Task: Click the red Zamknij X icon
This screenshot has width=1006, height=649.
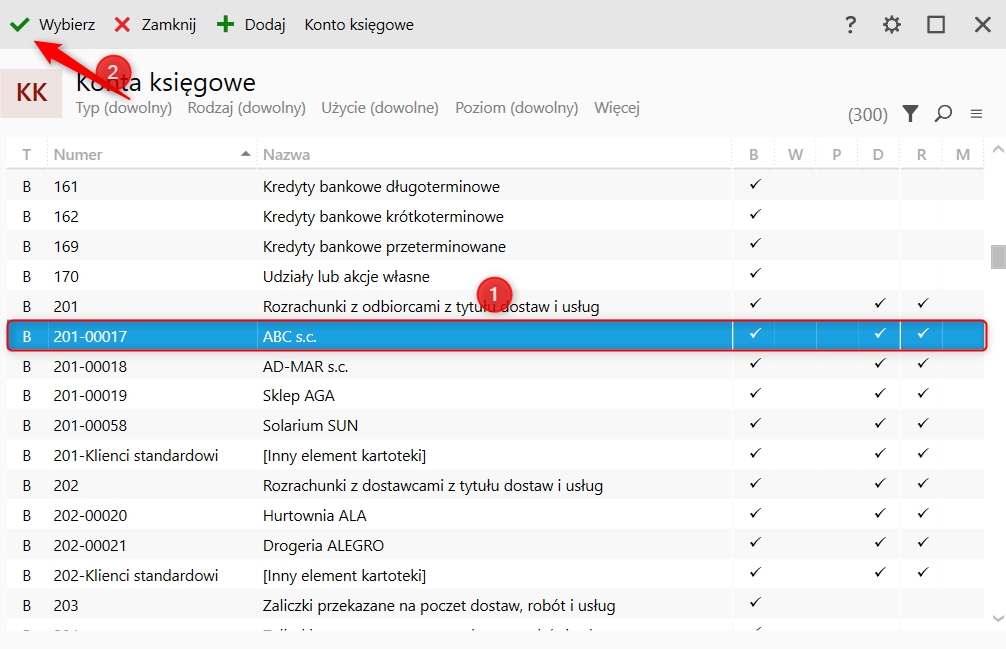Action: [122, 25]
